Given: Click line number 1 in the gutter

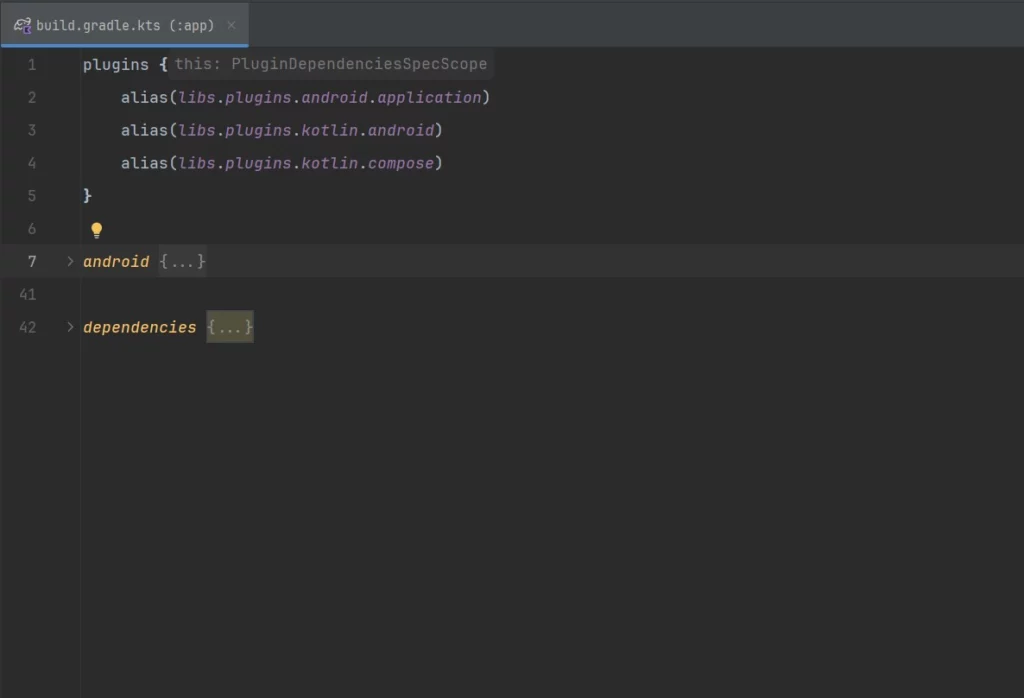Looking at the screenshot, I should 32,64.
